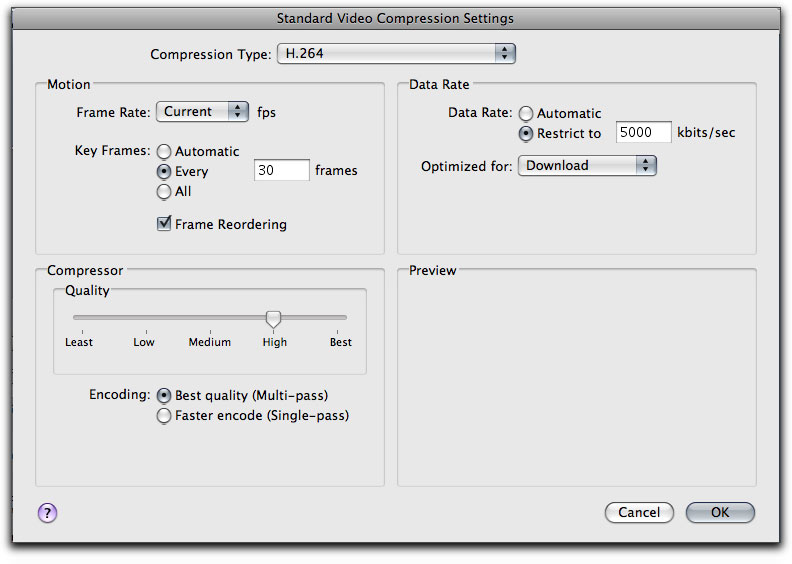Choose Faster encode (Single-pass) encoding
Image resolution: width=792 pixels, height=564 pixels.
coord(164,416)
